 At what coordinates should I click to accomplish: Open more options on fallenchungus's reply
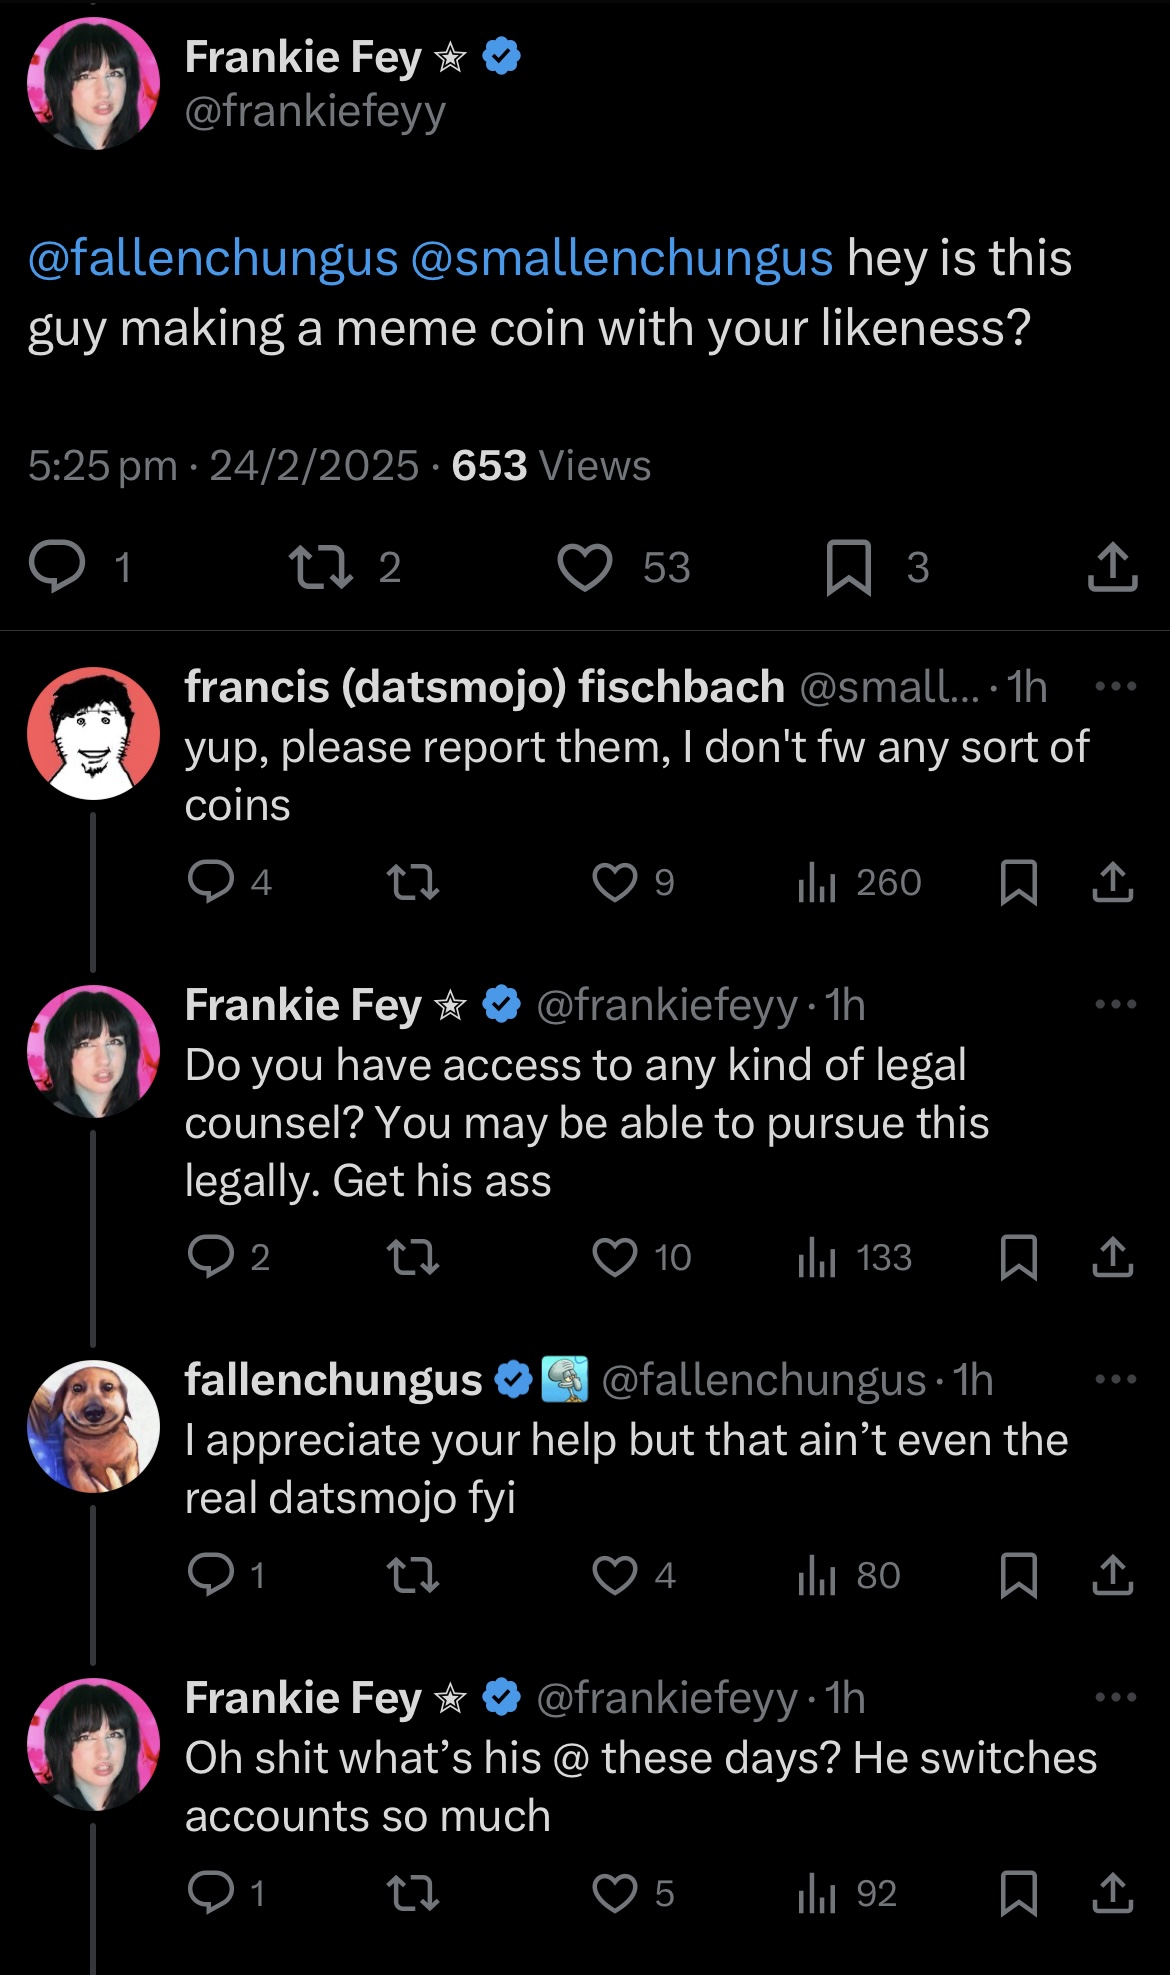(x=1115, y=1380)
